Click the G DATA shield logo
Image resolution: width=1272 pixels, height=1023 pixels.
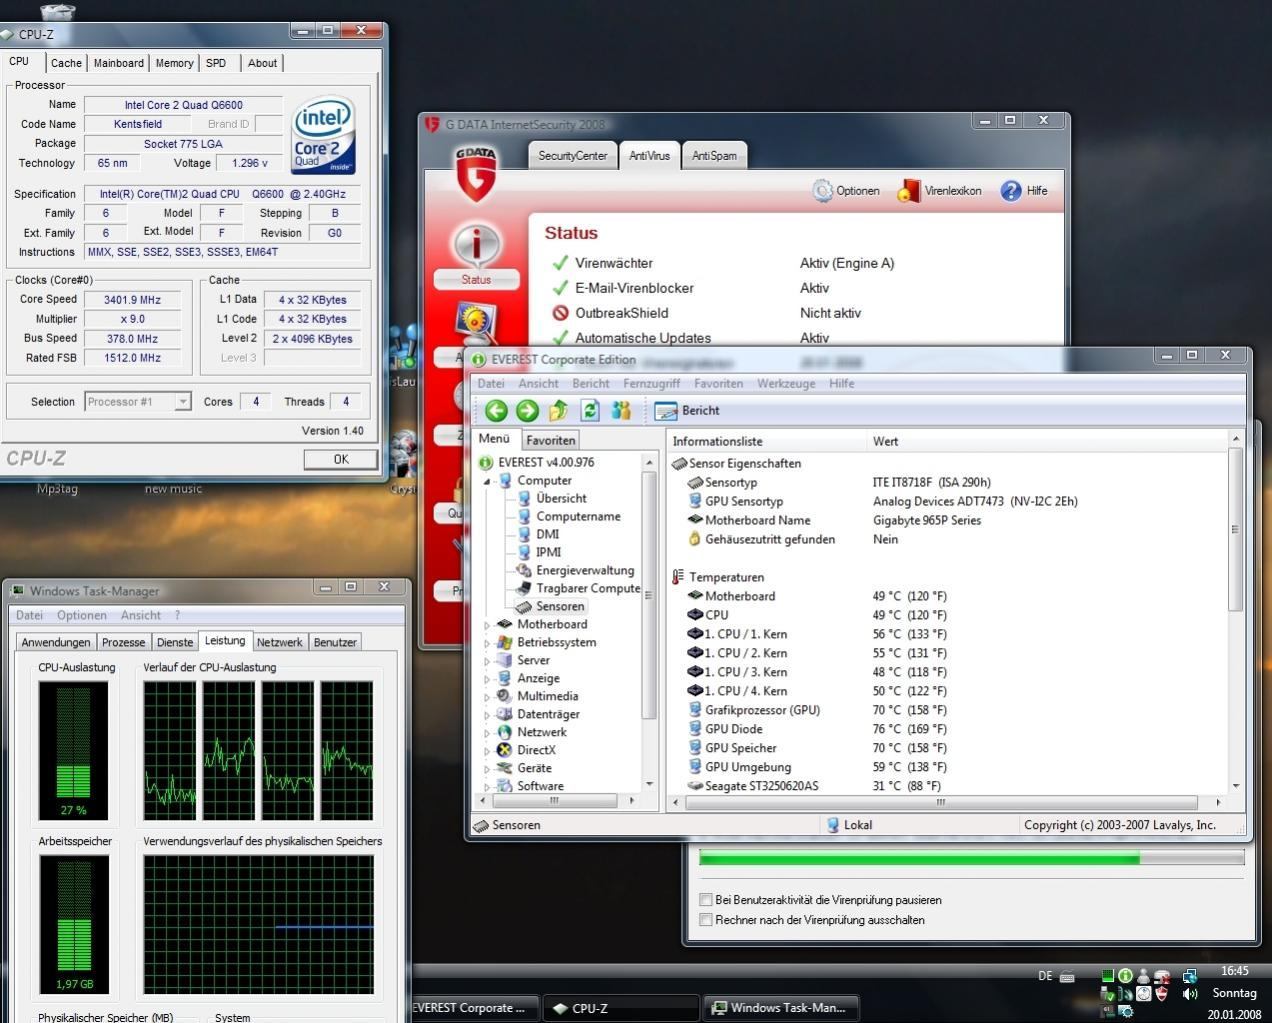point(476,173)
